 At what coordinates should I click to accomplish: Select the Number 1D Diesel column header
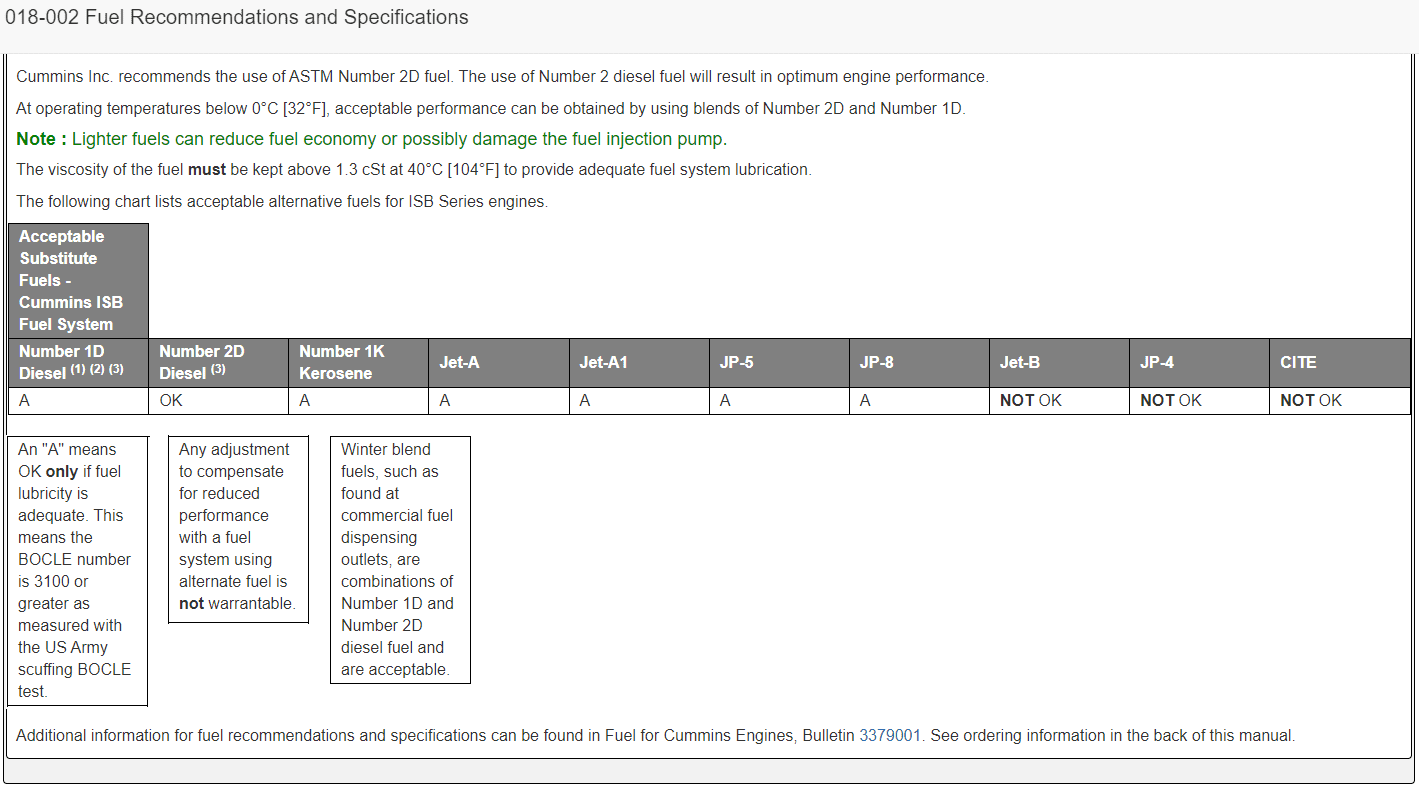78,362
